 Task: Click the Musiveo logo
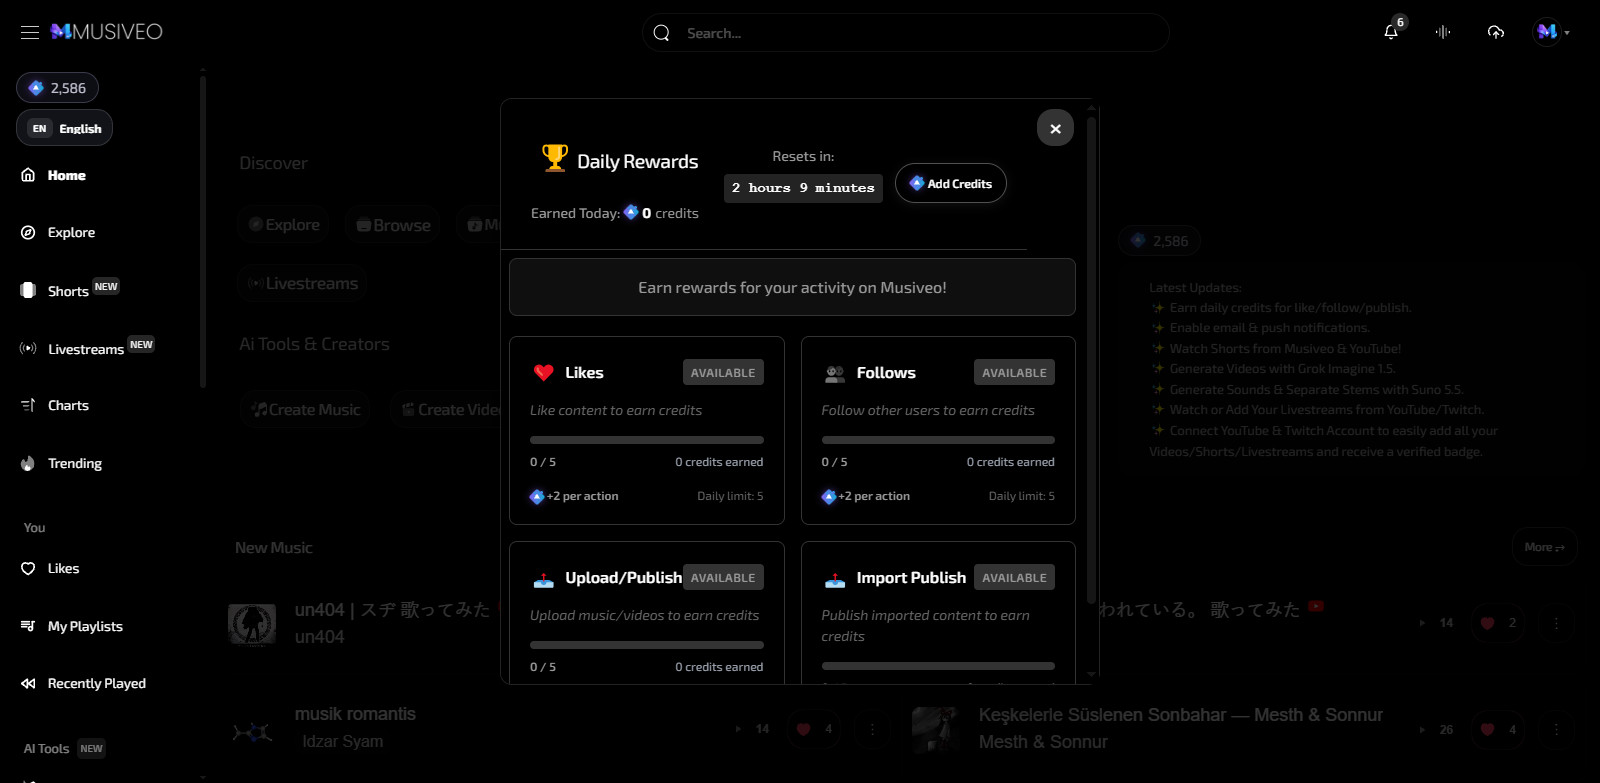coord(107,32)
